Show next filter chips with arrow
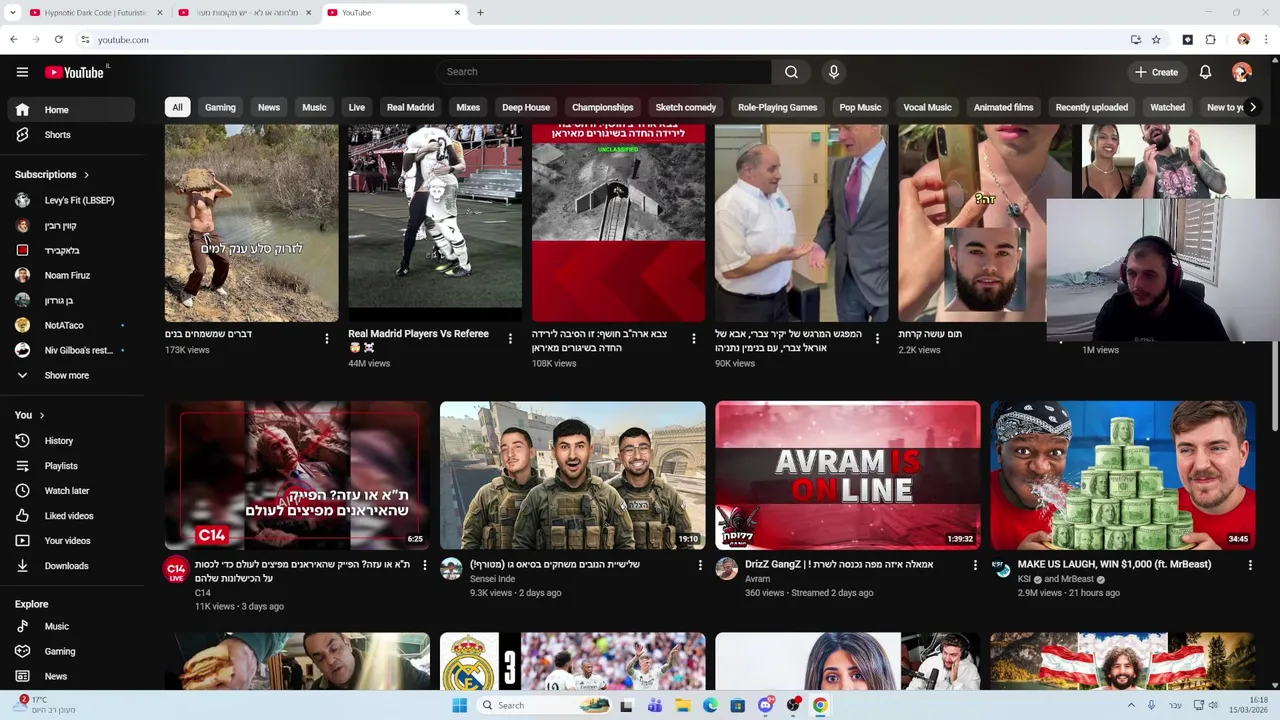Screen dimensions: 1280x720 (x=1252, y=107)
